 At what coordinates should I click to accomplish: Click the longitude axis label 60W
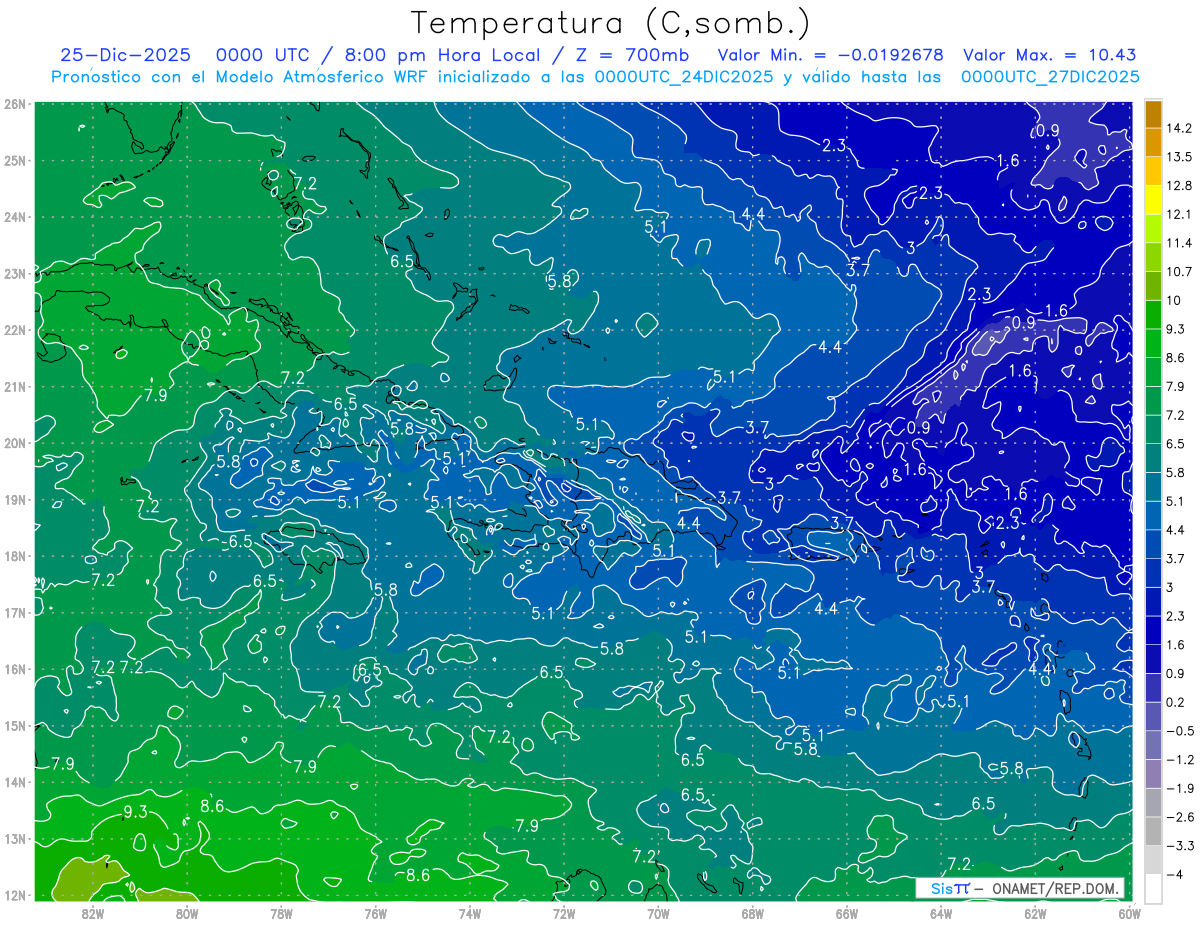coord(1129,913)
